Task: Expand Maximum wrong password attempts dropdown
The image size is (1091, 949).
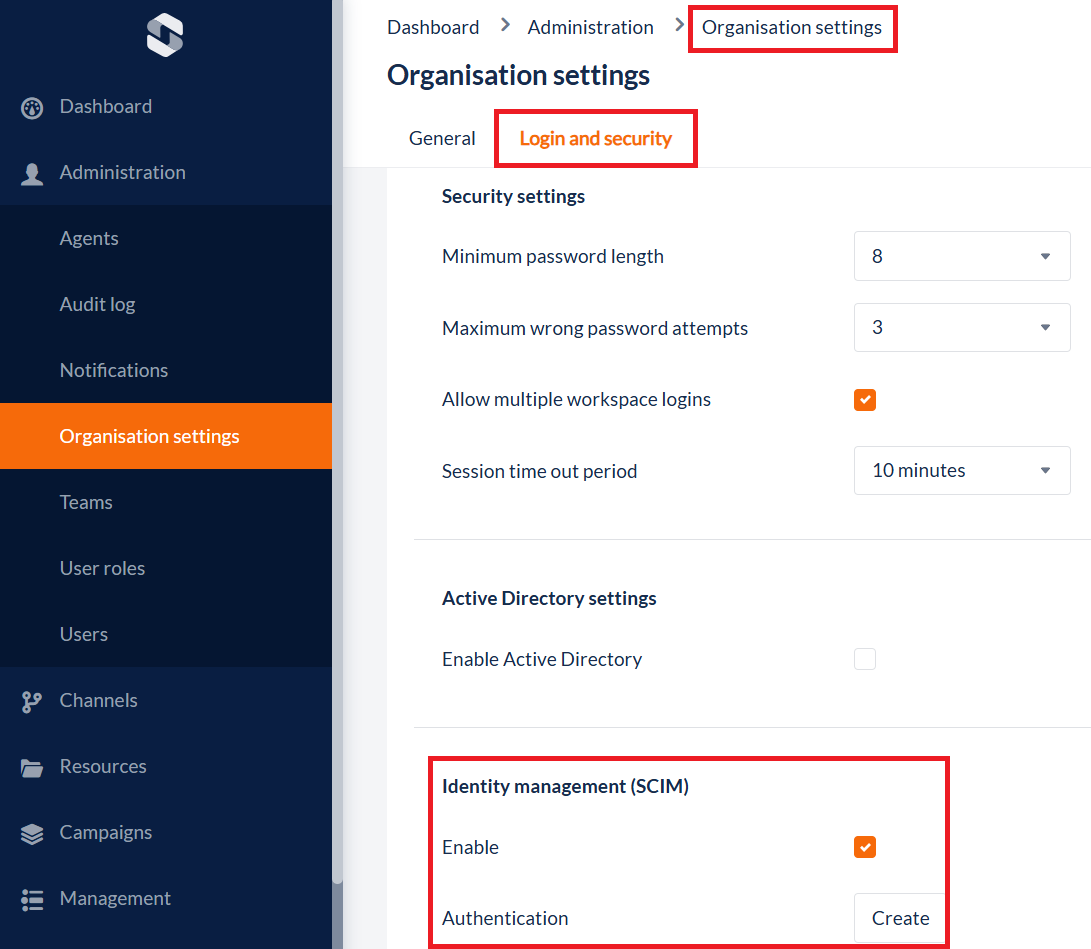Action: [961, 328]
